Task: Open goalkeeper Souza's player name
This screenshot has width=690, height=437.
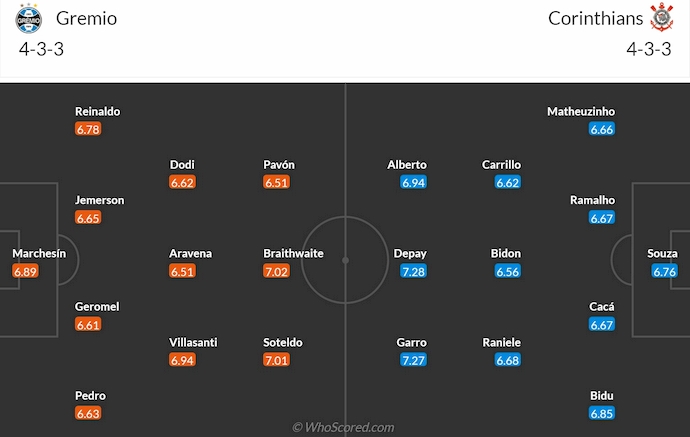Action: coord(662,254)
